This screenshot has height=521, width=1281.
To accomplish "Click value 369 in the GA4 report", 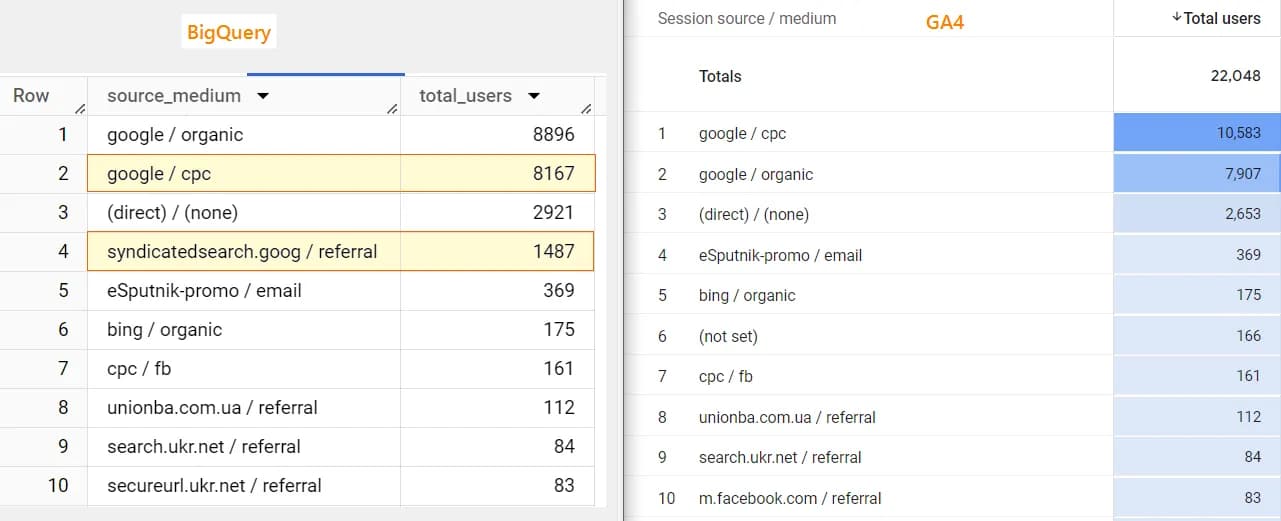I will coord(1249,255).
